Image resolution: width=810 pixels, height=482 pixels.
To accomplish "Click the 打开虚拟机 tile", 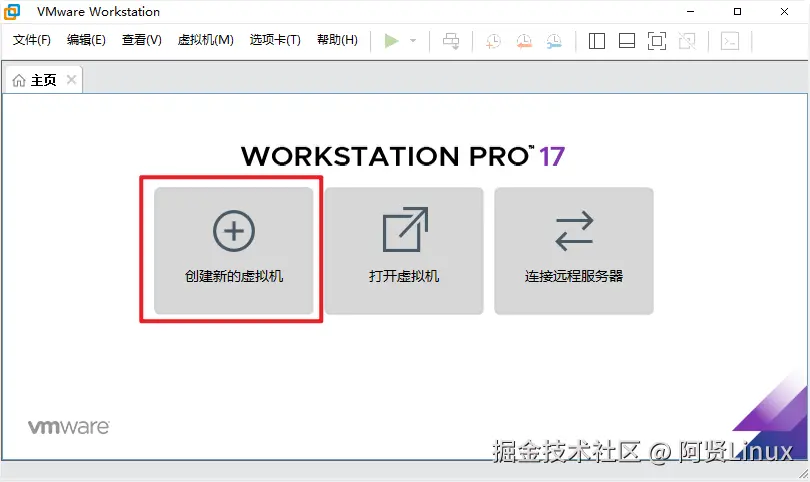I will (x=404, y=251).
